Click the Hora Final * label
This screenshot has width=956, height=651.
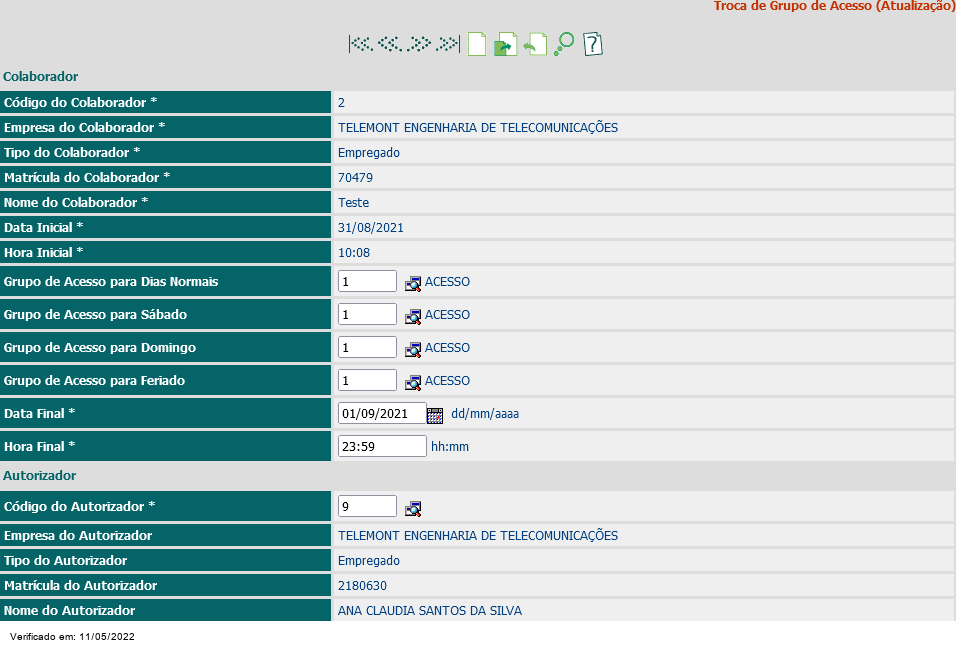coord(40,446)
